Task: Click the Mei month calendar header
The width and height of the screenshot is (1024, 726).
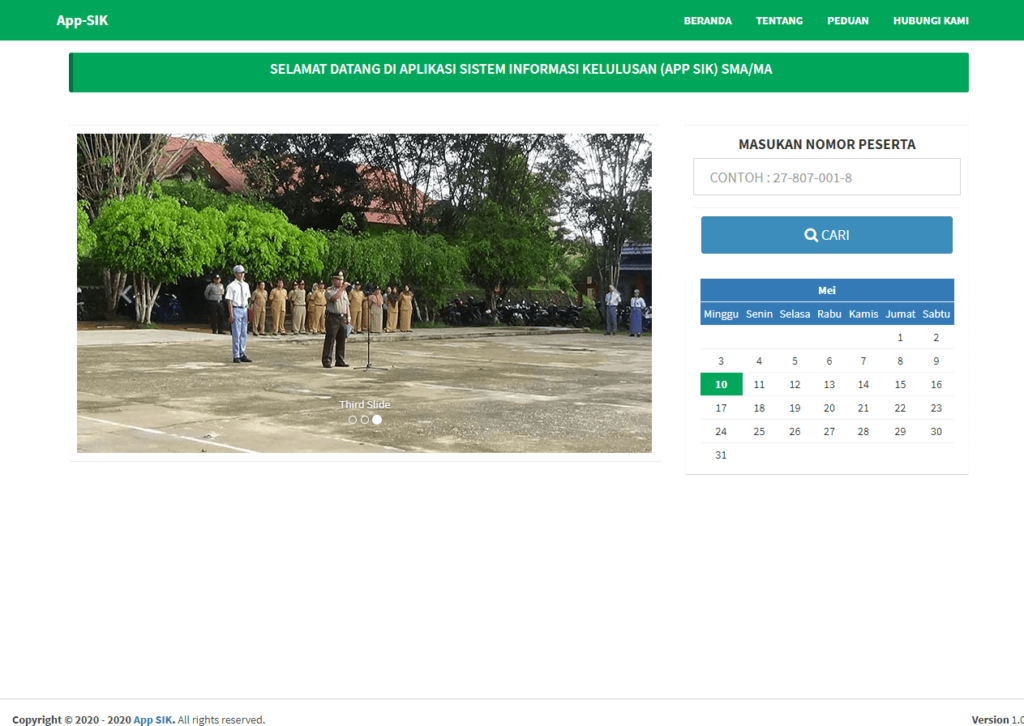Action: [826, 291]
